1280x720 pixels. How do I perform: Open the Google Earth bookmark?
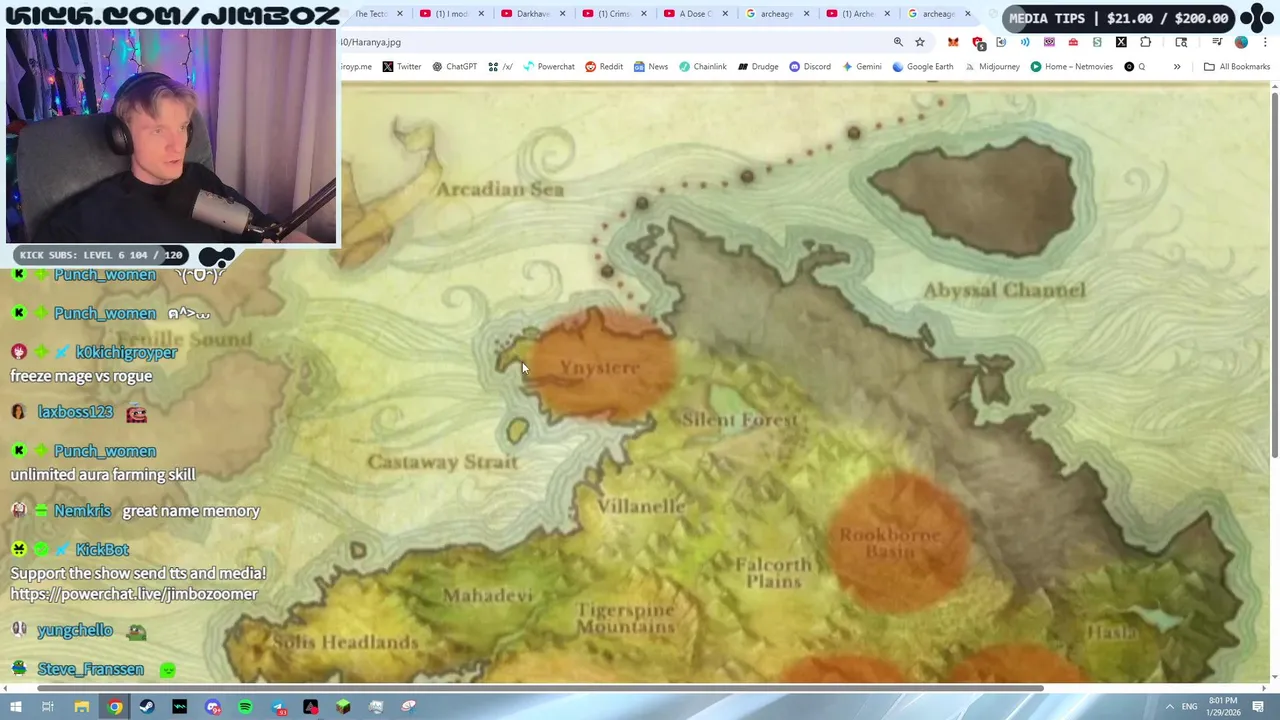922,67
